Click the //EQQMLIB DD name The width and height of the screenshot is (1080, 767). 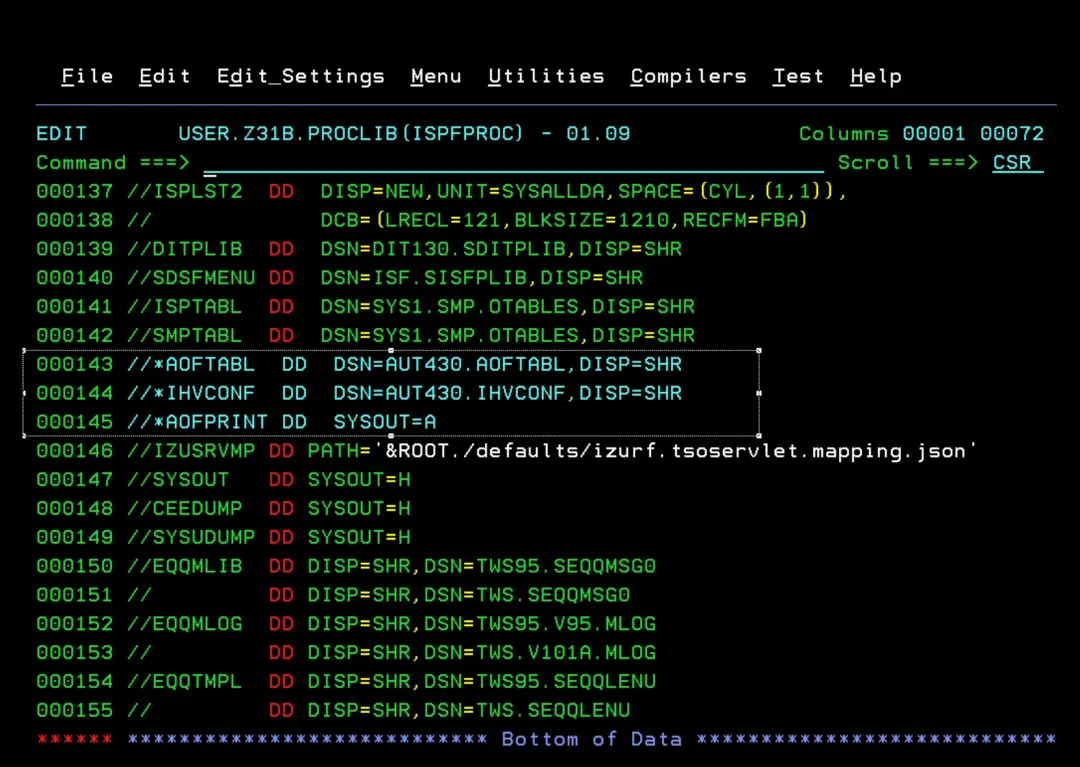185,567
